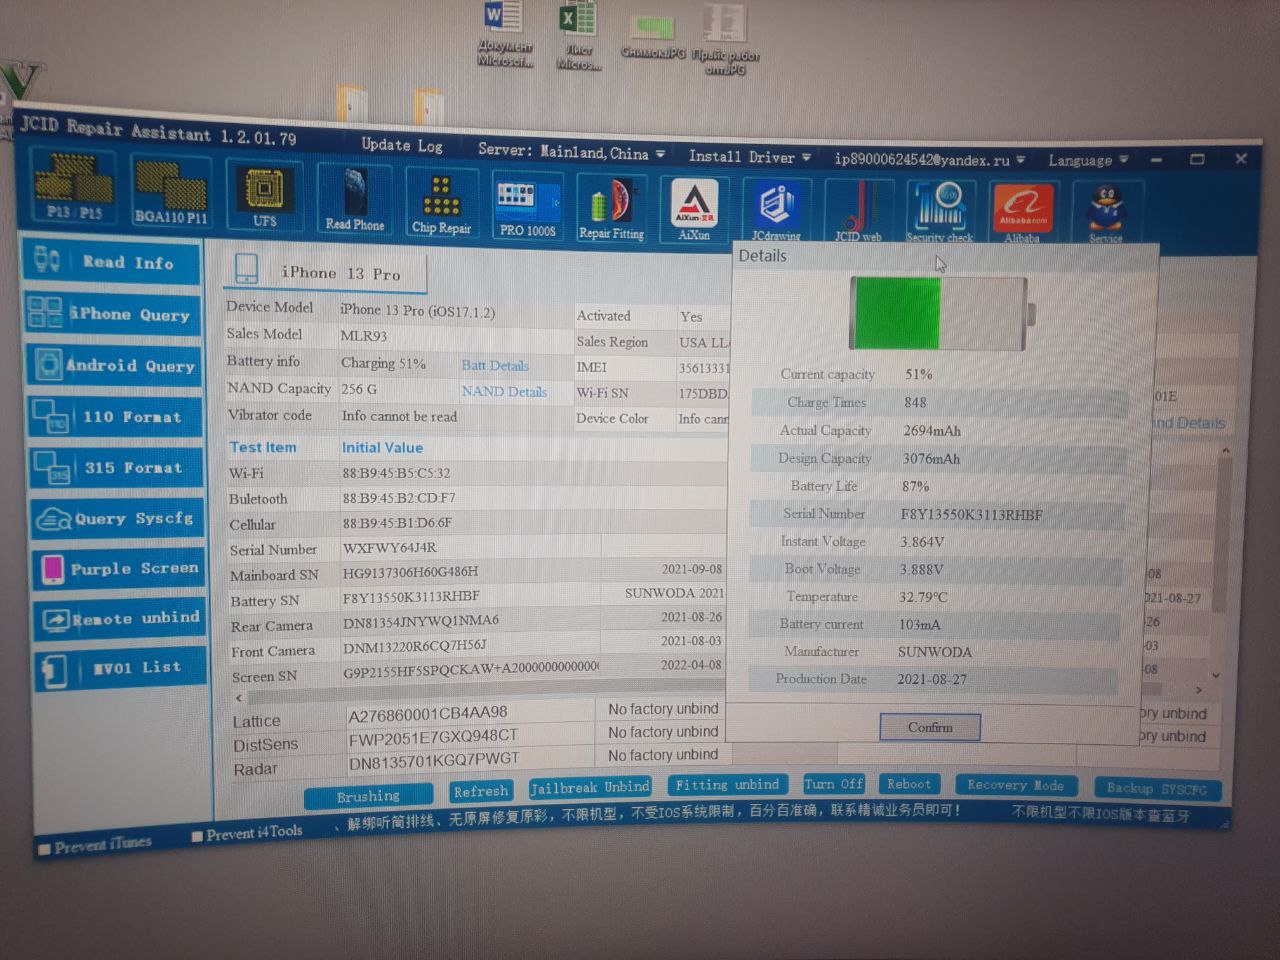Open NV01 List in sidebar
The image size is (1280, 960).
[121, 667]
